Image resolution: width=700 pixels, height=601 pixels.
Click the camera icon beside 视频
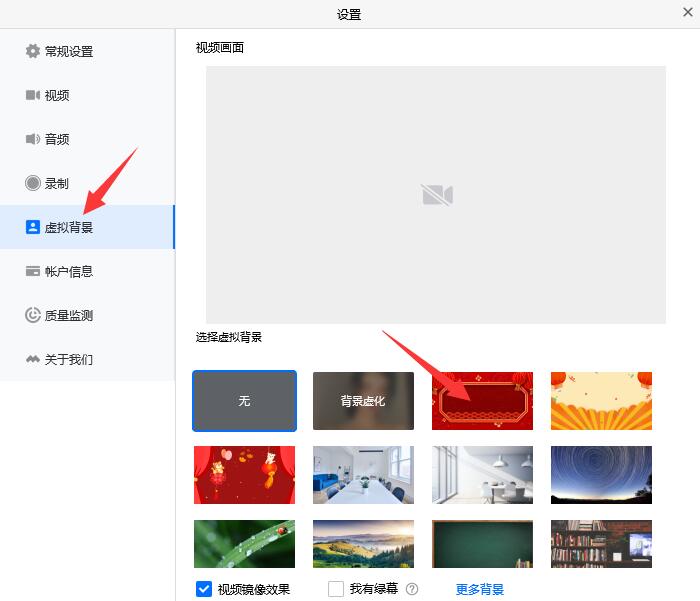(x=33, y=95)
